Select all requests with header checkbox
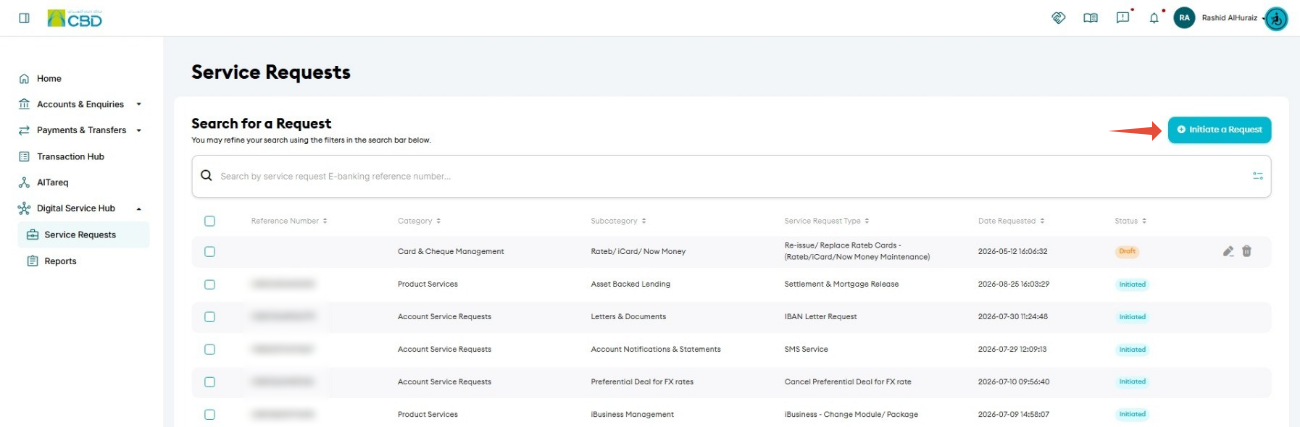This screenshot has height=427, width=1300. (x=209, y=220)
